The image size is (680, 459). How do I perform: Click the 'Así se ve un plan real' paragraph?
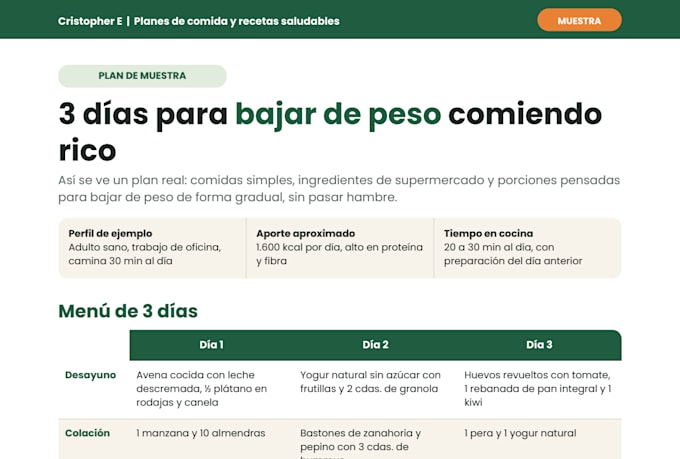(x=339, y=188)
